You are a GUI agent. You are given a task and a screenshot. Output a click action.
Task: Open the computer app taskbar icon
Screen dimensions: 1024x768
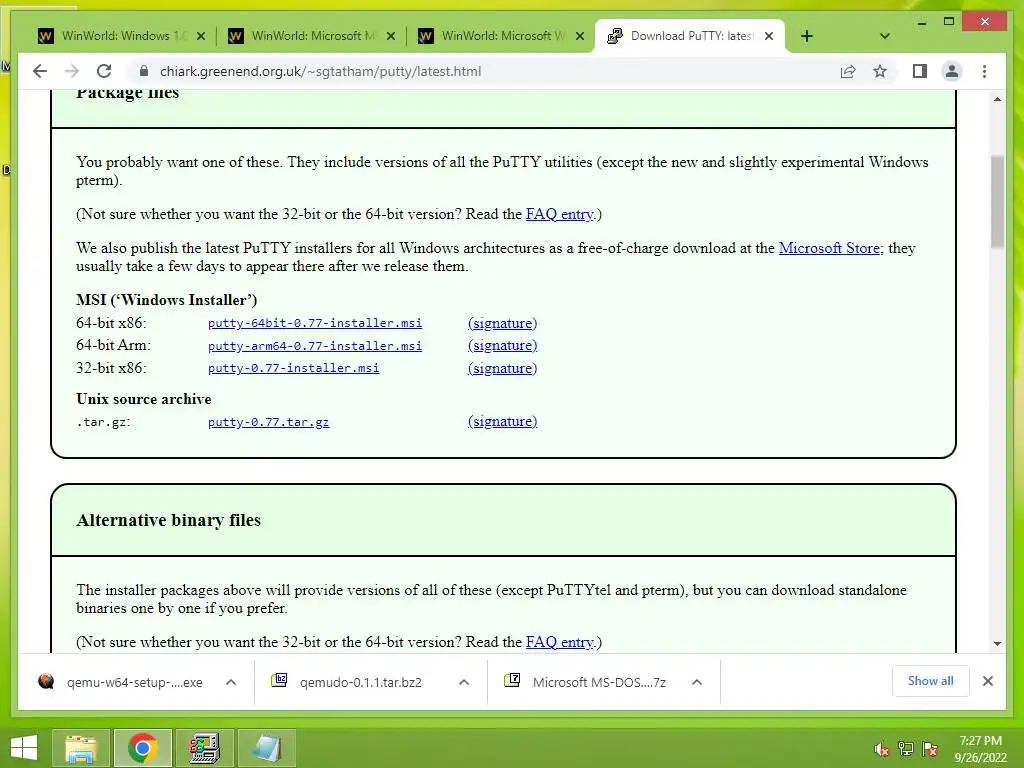pos(204,748)
